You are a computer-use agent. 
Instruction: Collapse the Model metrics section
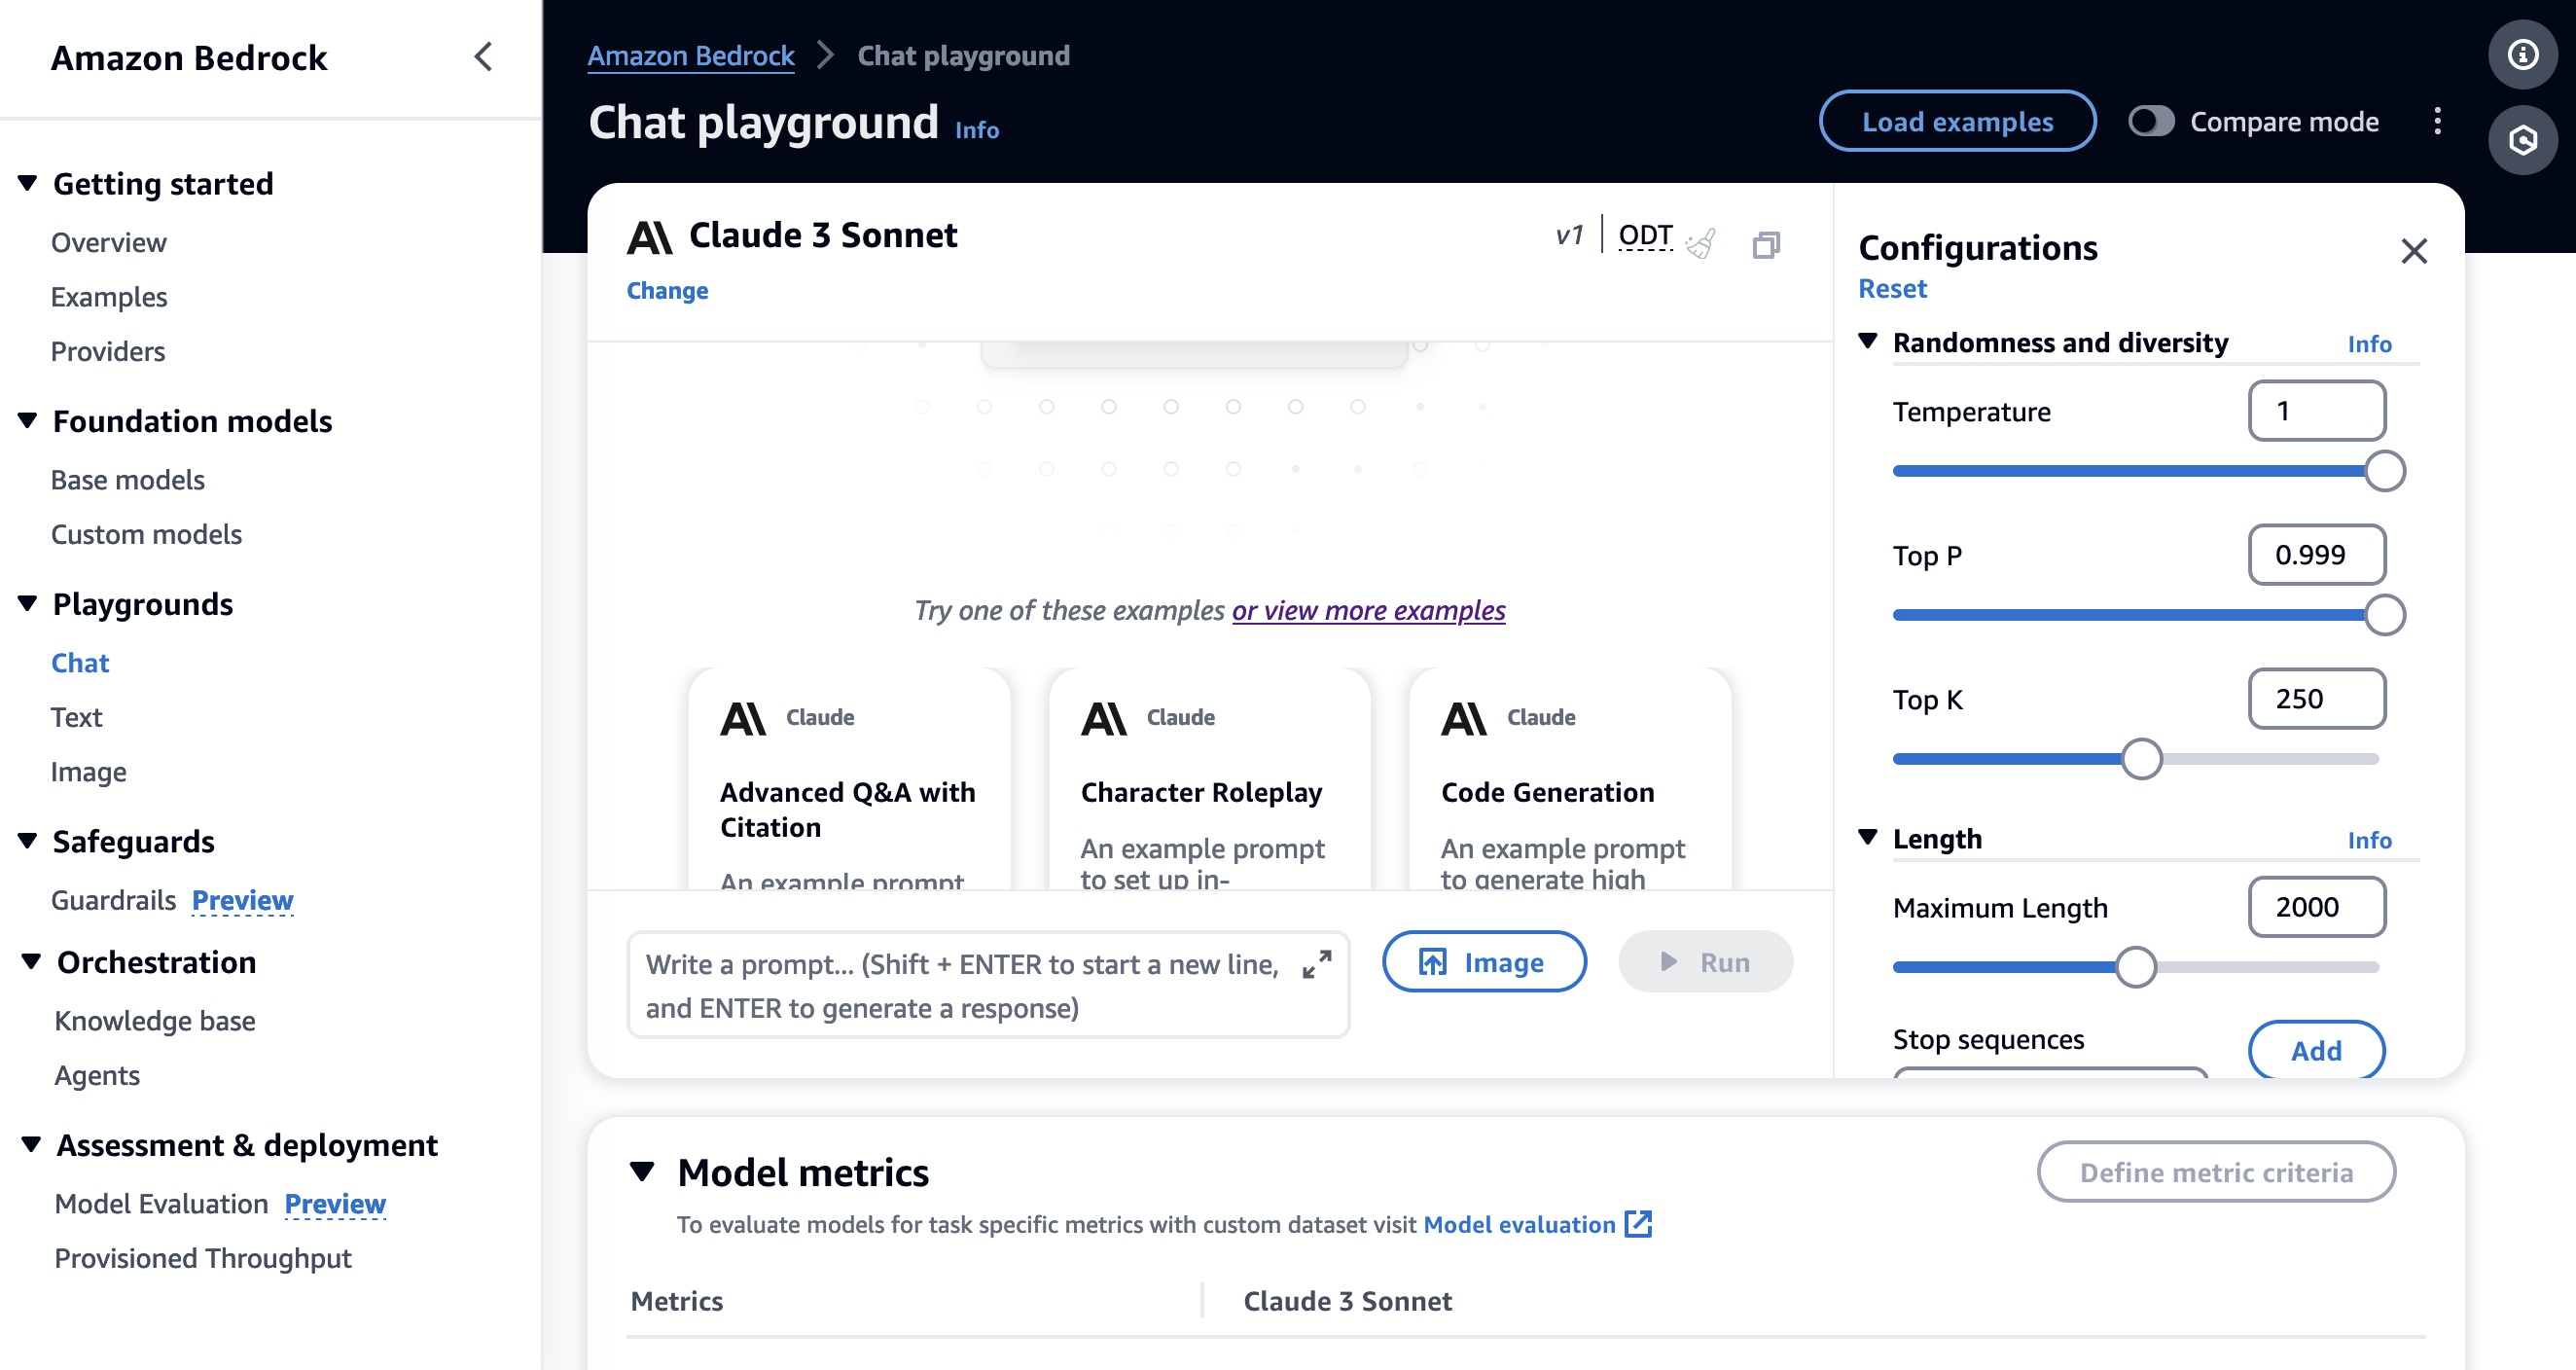pos(642,1171)
